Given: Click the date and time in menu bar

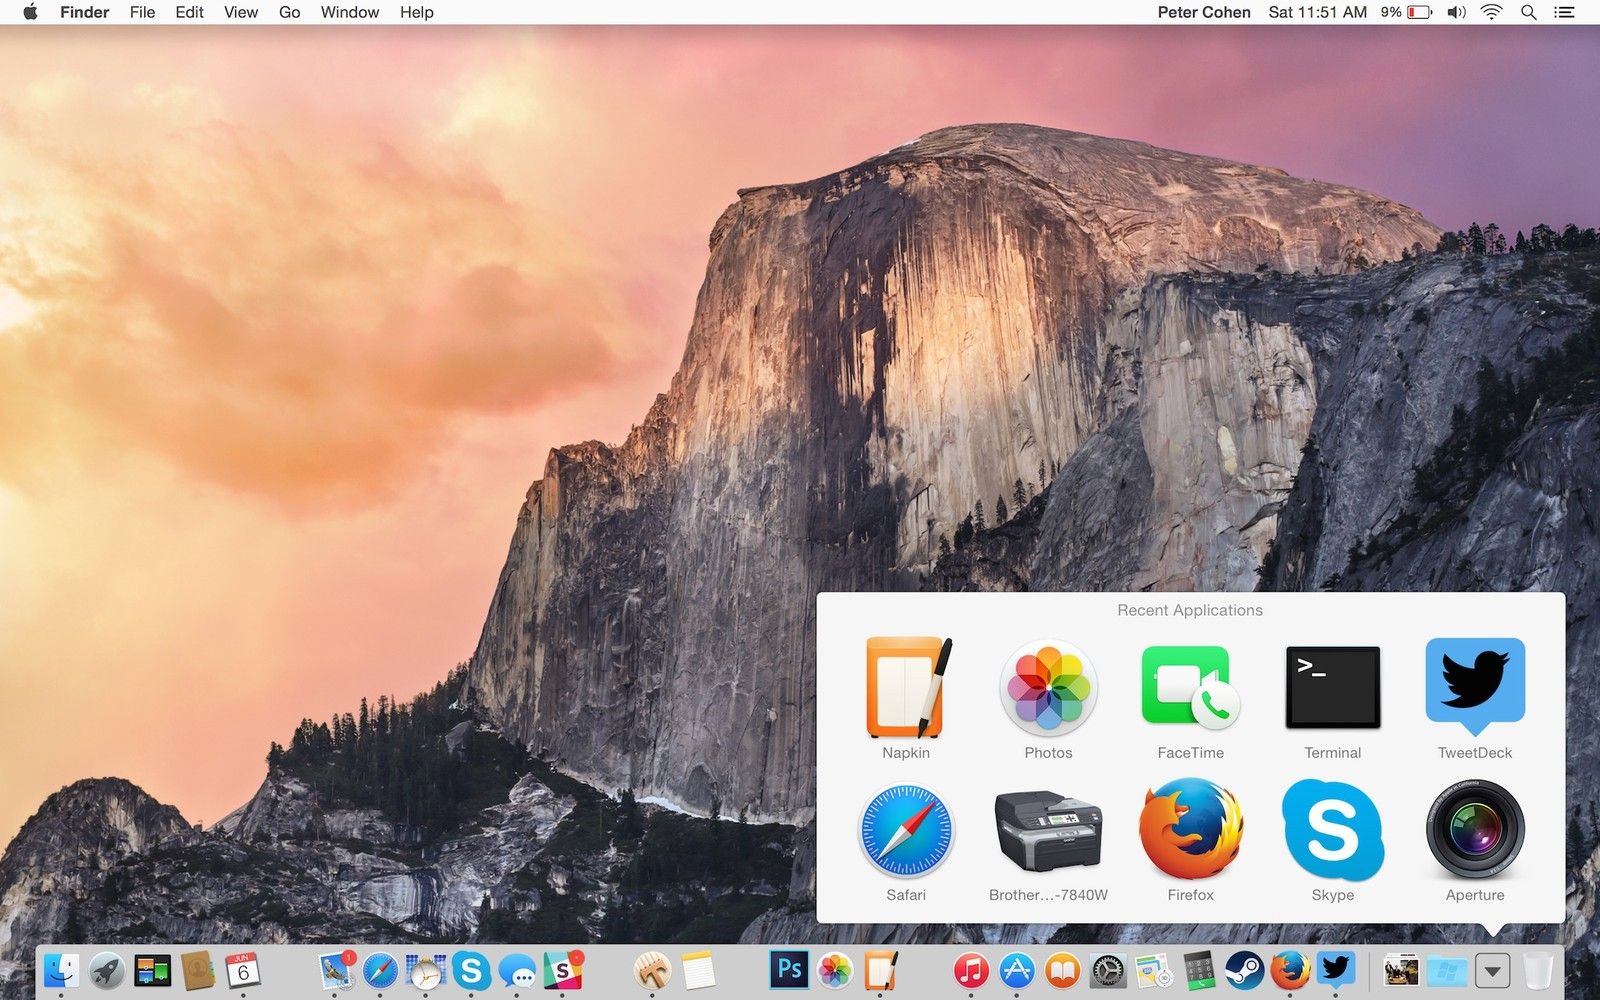Looking at the screenshot, I should coord(1317,12).
